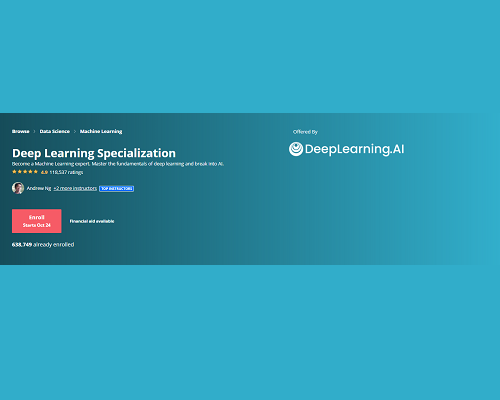Click the TOP INSTRUCTORS badge
This screenshot has height=400, width=500.
[117, 189]
